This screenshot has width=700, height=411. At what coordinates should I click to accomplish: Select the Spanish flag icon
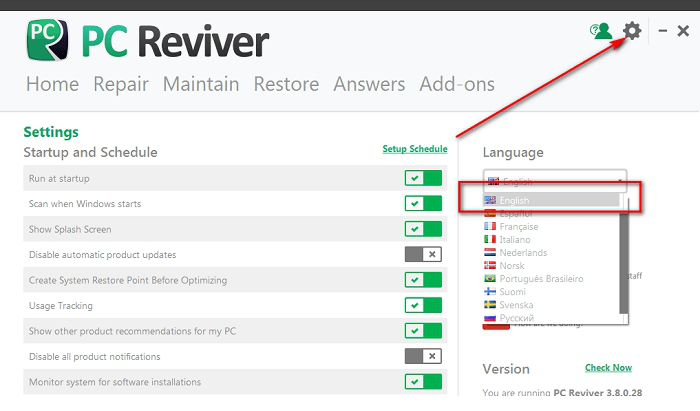pos(490,213)
